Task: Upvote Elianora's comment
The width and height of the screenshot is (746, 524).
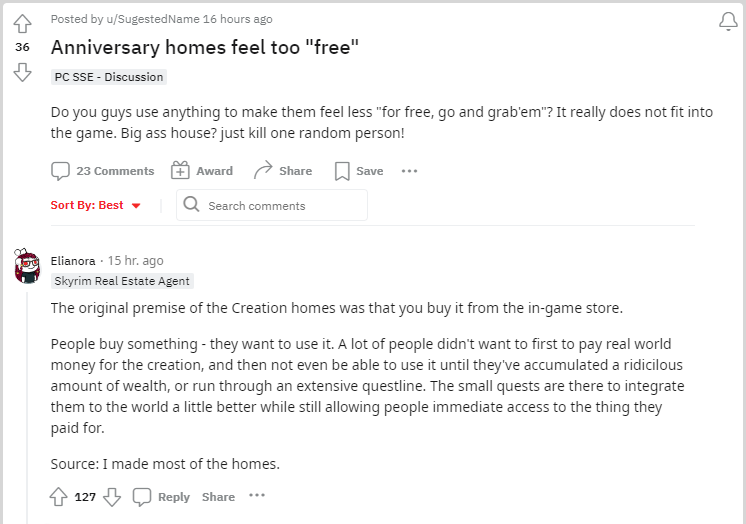Action: pos(59,496)
